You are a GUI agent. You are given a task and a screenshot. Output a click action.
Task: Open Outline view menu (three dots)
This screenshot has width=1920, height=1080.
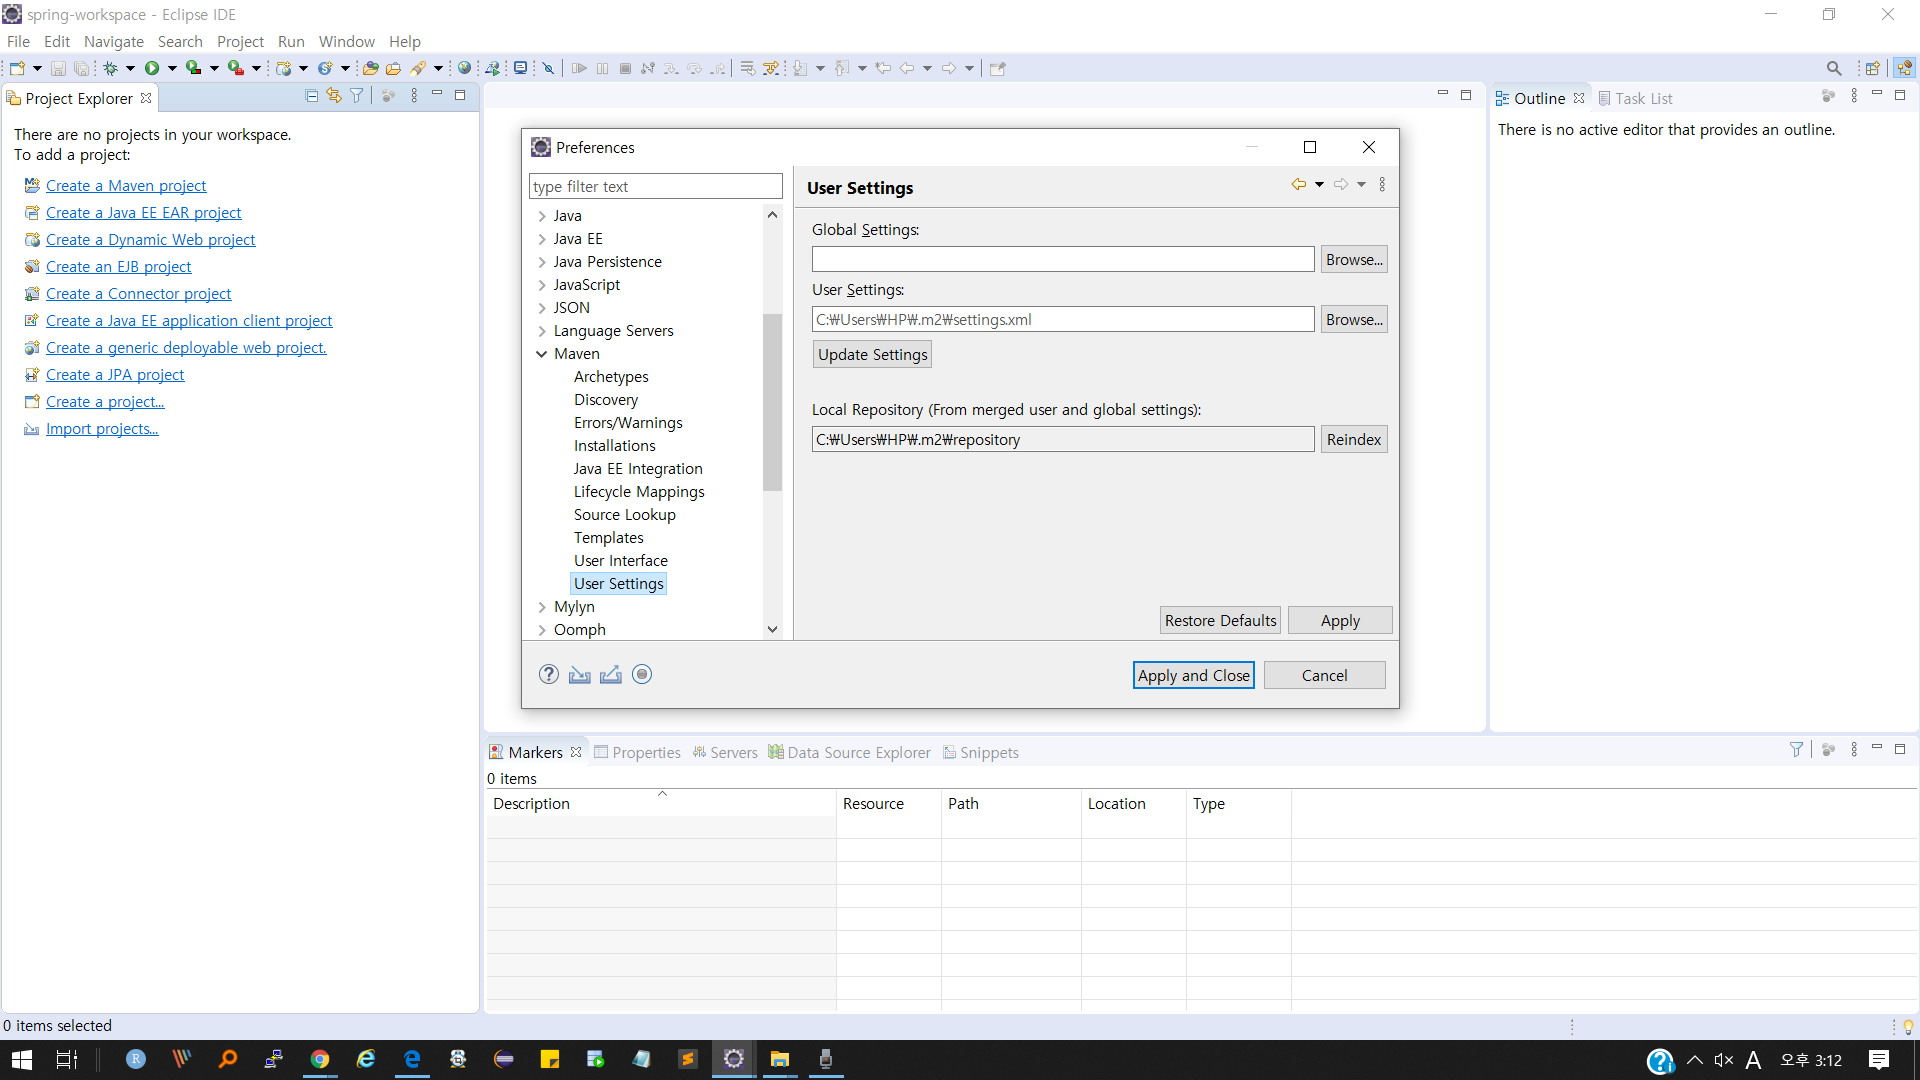pos(1854,96)
